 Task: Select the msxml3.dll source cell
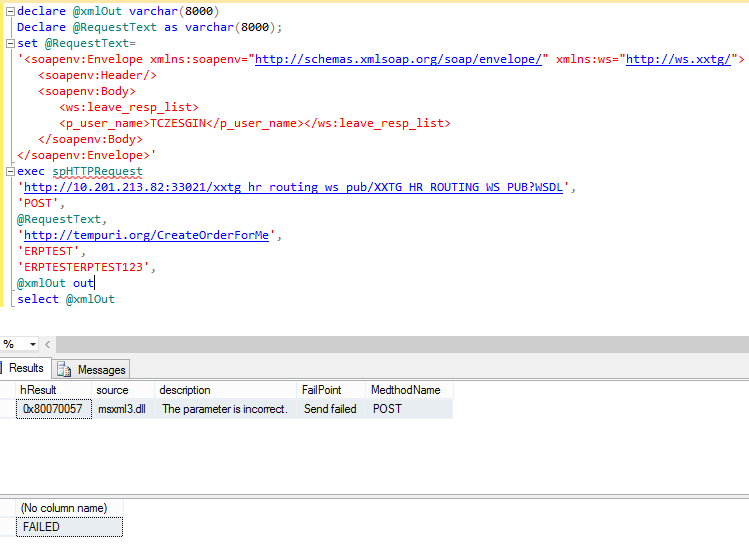click(x=121, y=409)
